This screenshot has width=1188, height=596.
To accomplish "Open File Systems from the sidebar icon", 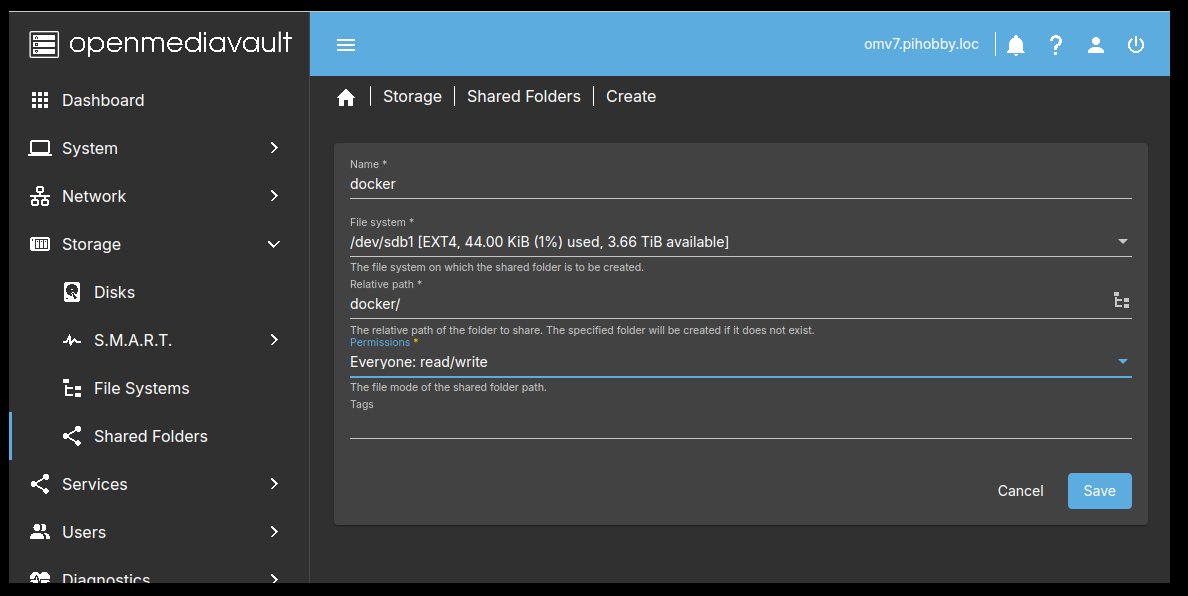I will click(x=71, y=388).
